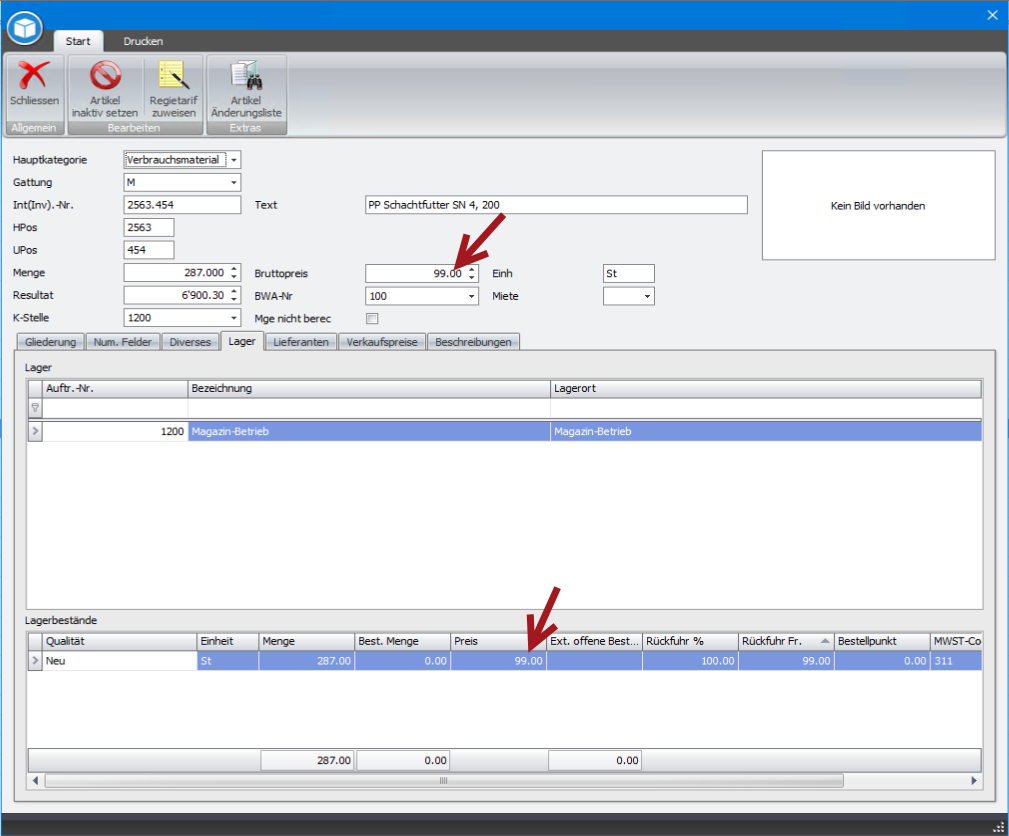Image resolution: width=1009 pixels, height=836 pixels.
Task: Click the Lagerort column header
Action: [x=766, y=389]
